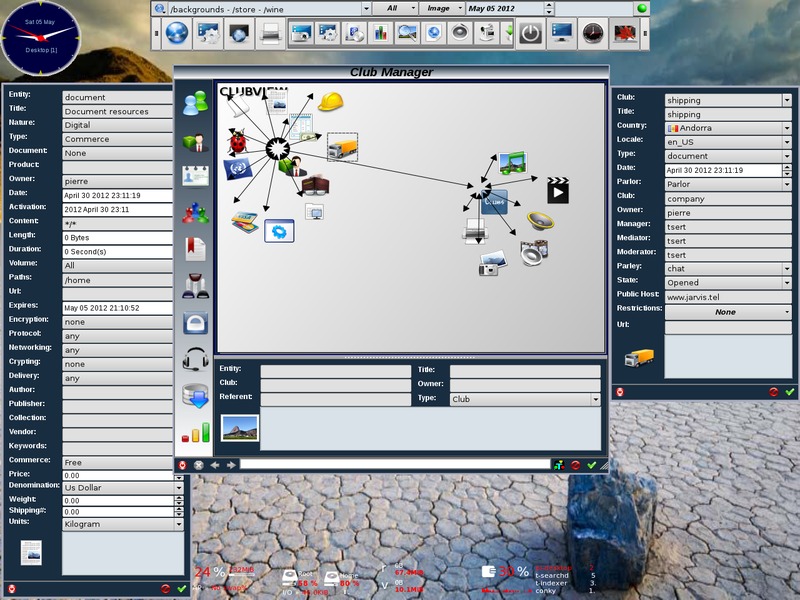Open the bar chart icon in sidebar

(x=195, y=433)
